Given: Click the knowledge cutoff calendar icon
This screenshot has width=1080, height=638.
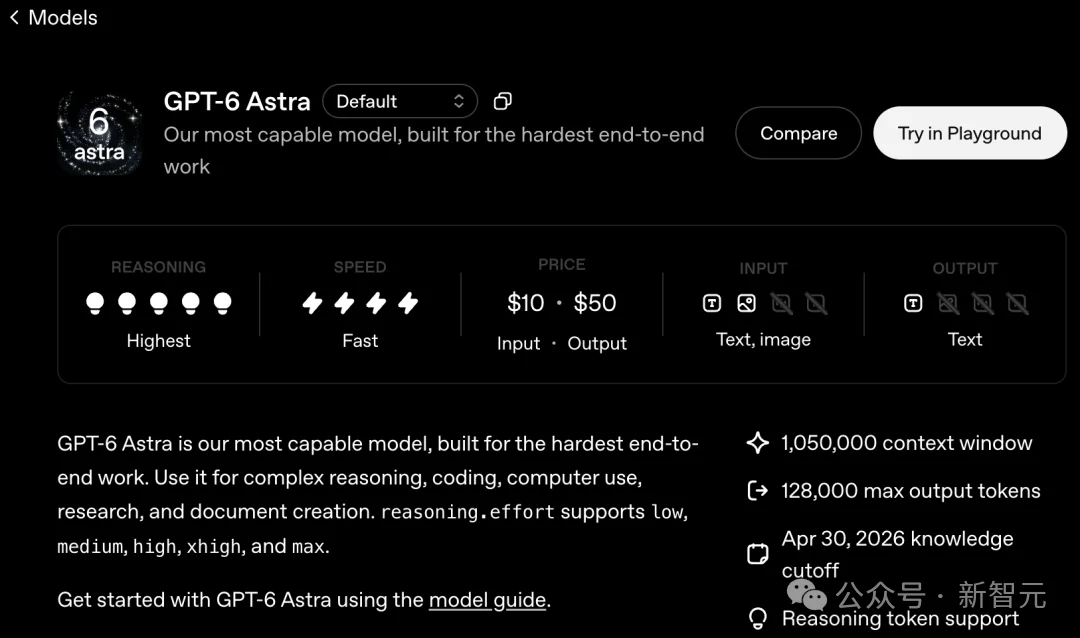Looking at the screenshot, I should [x=758, y=554].
